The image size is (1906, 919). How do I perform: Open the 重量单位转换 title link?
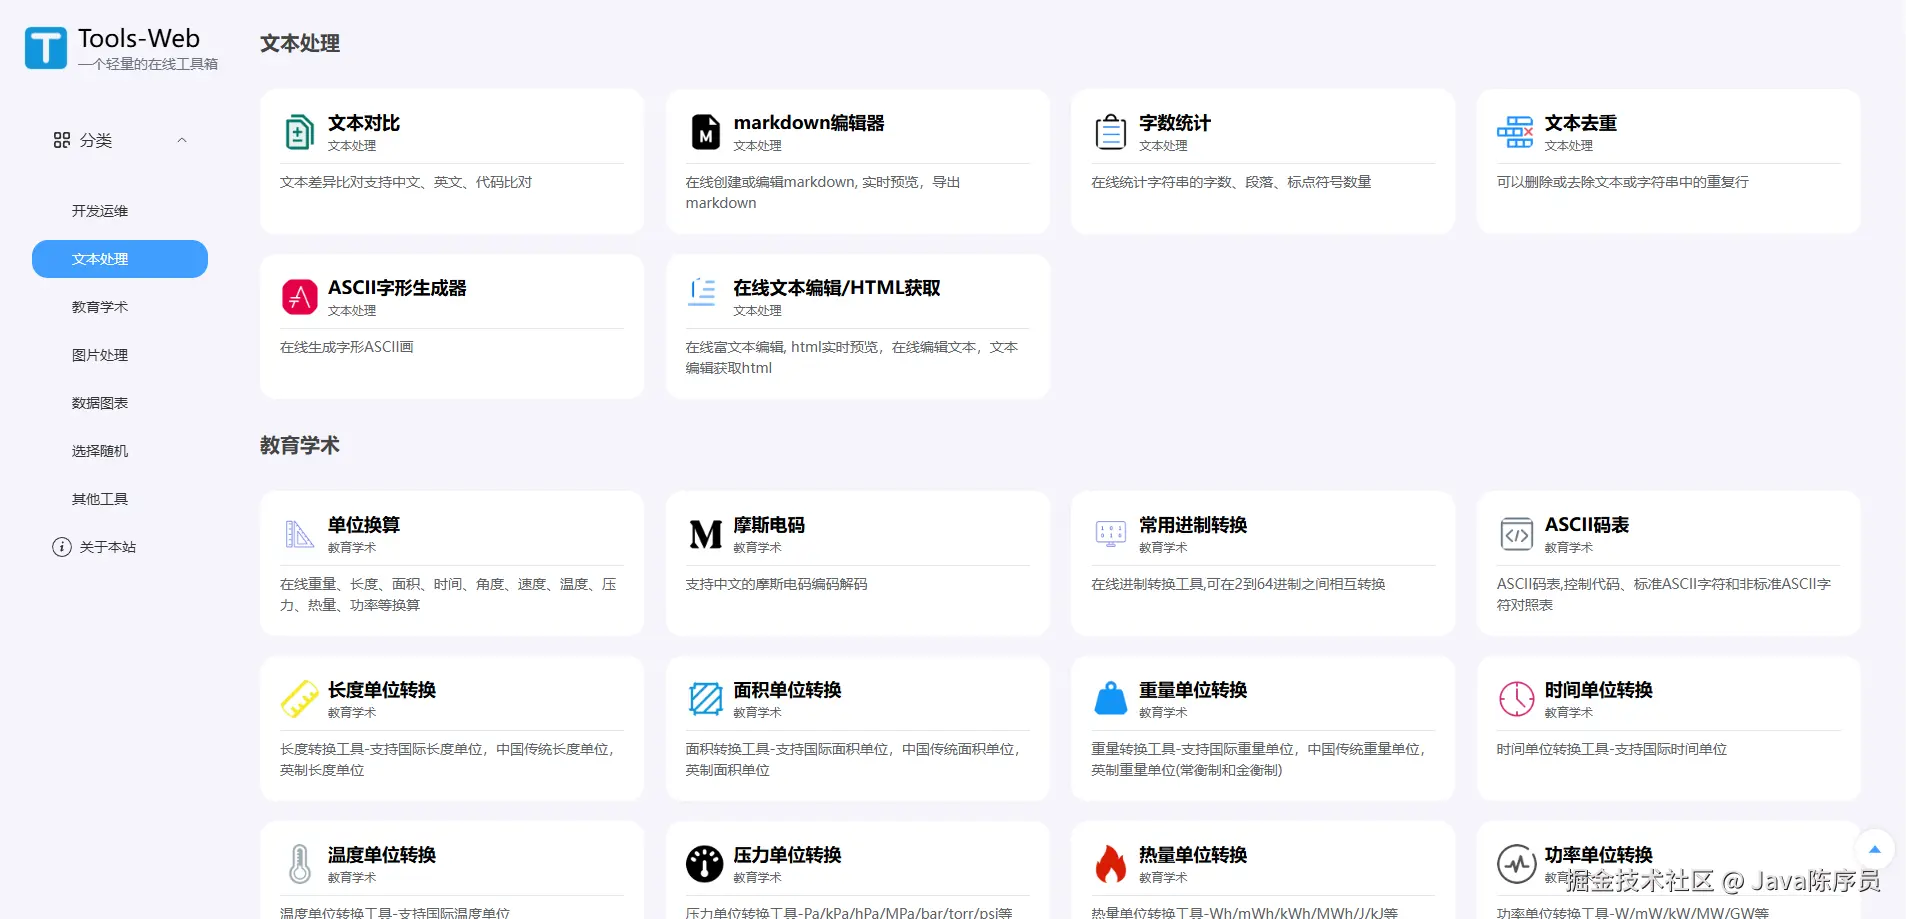point(1193,690)
